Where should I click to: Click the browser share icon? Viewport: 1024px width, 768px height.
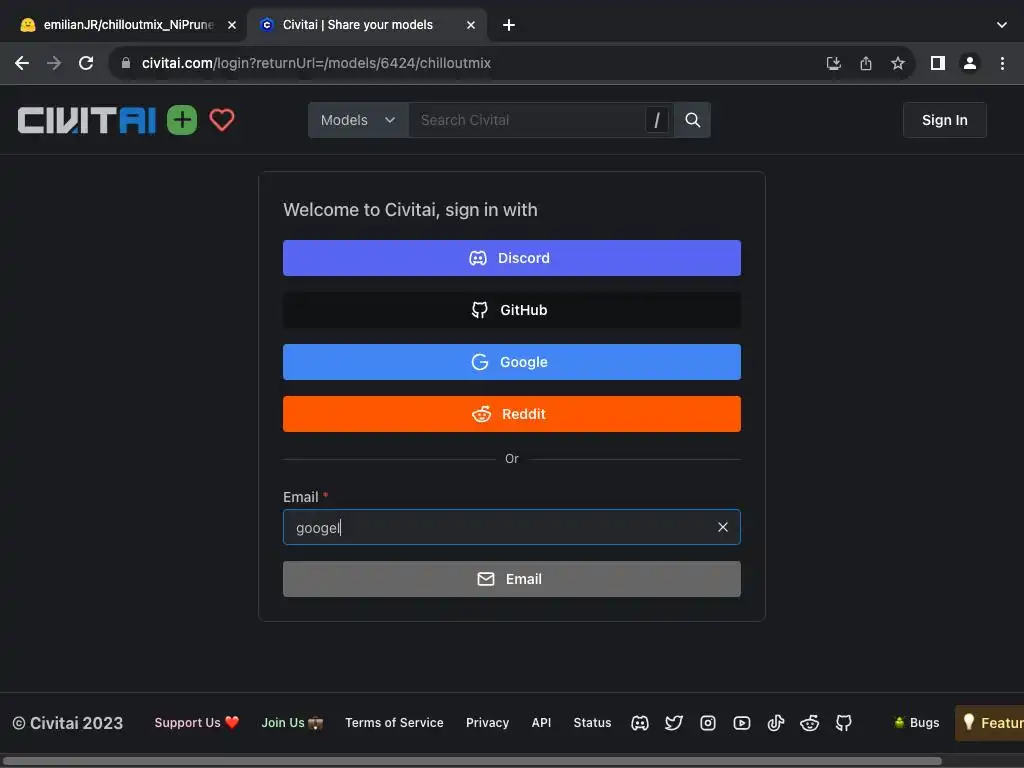pyautogui.click(x=866, y=63)
